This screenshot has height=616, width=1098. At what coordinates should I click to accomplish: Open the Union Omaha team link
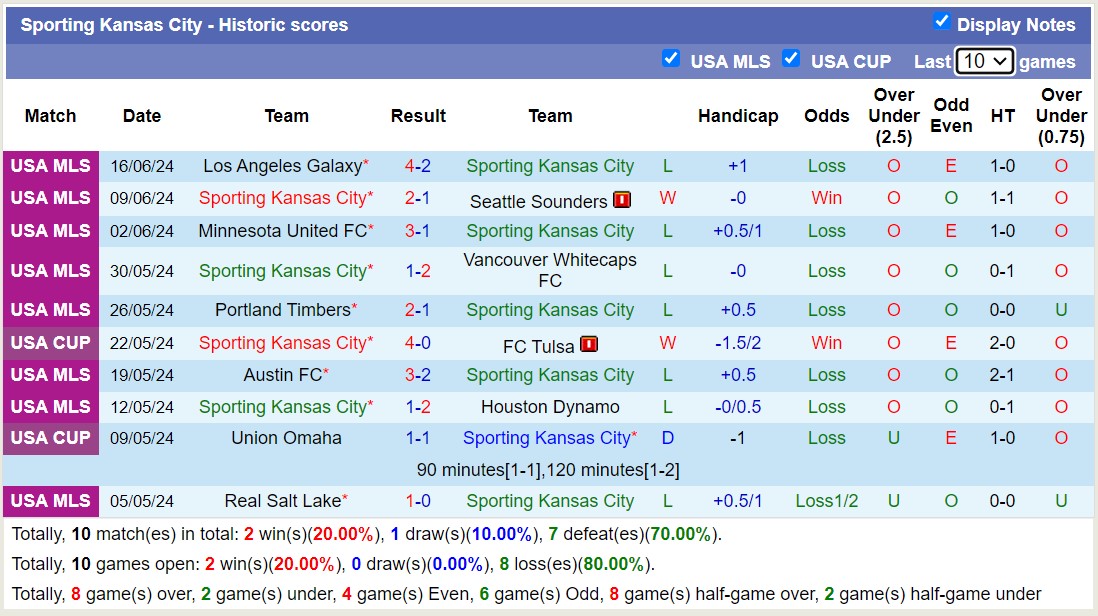286,438
